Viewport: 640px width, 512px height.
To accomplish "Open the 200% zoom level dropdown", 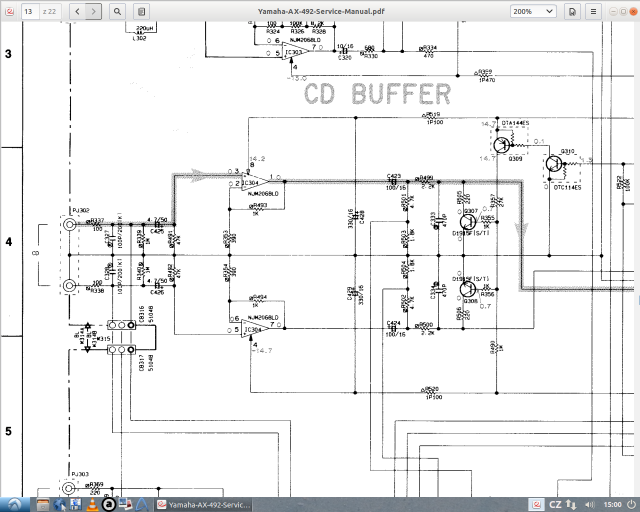I will (x=535, y=11).
